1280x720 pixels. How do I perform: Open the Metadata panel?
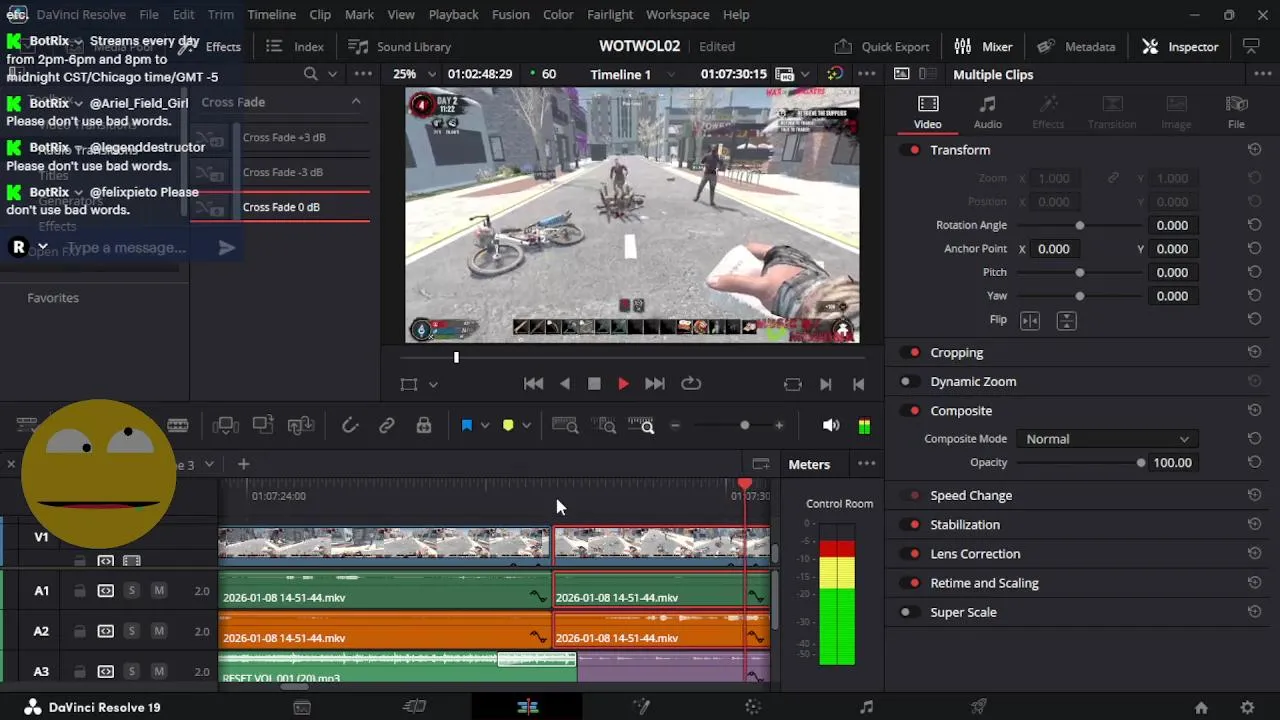click(1076, 47)
